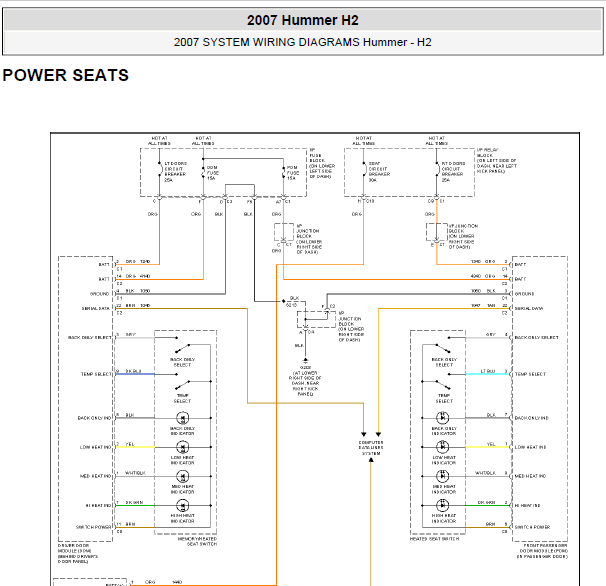Click the left Back Only Select switch
Image resolution: width=606 pixels, height=586 pixels.
[183, 347]
